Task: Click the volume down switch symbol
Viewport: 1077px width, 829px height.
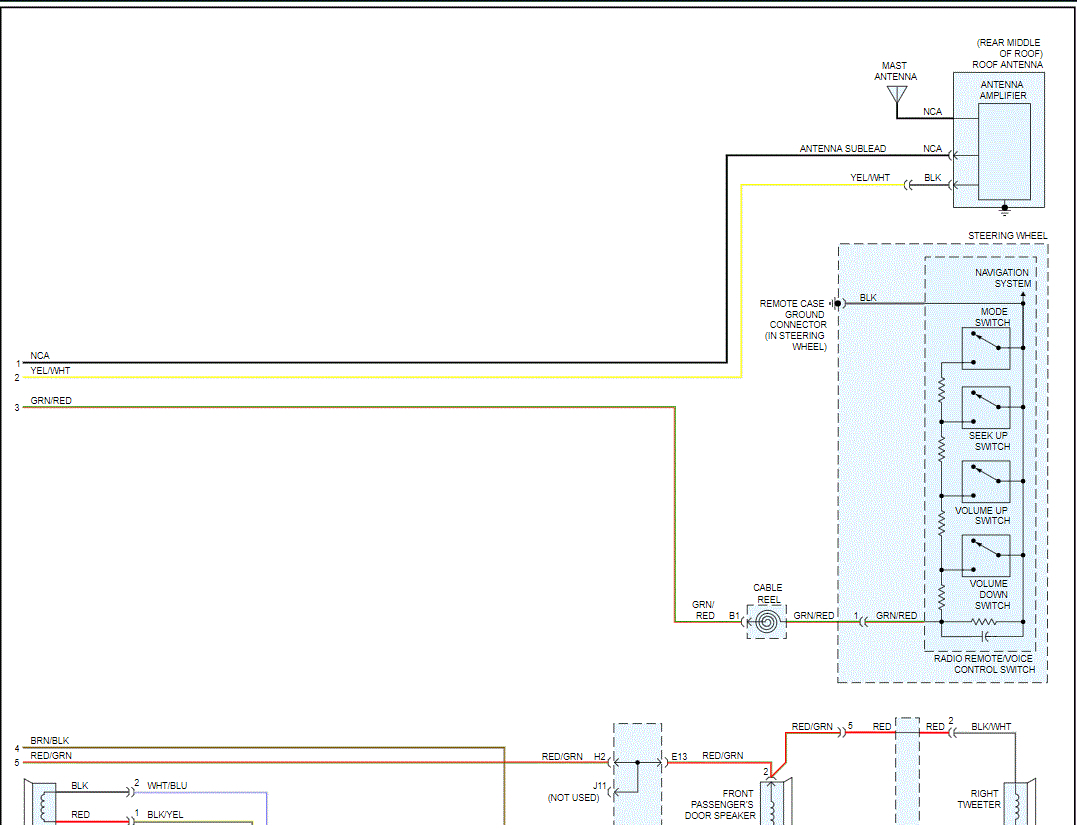Action: point(985,556)
